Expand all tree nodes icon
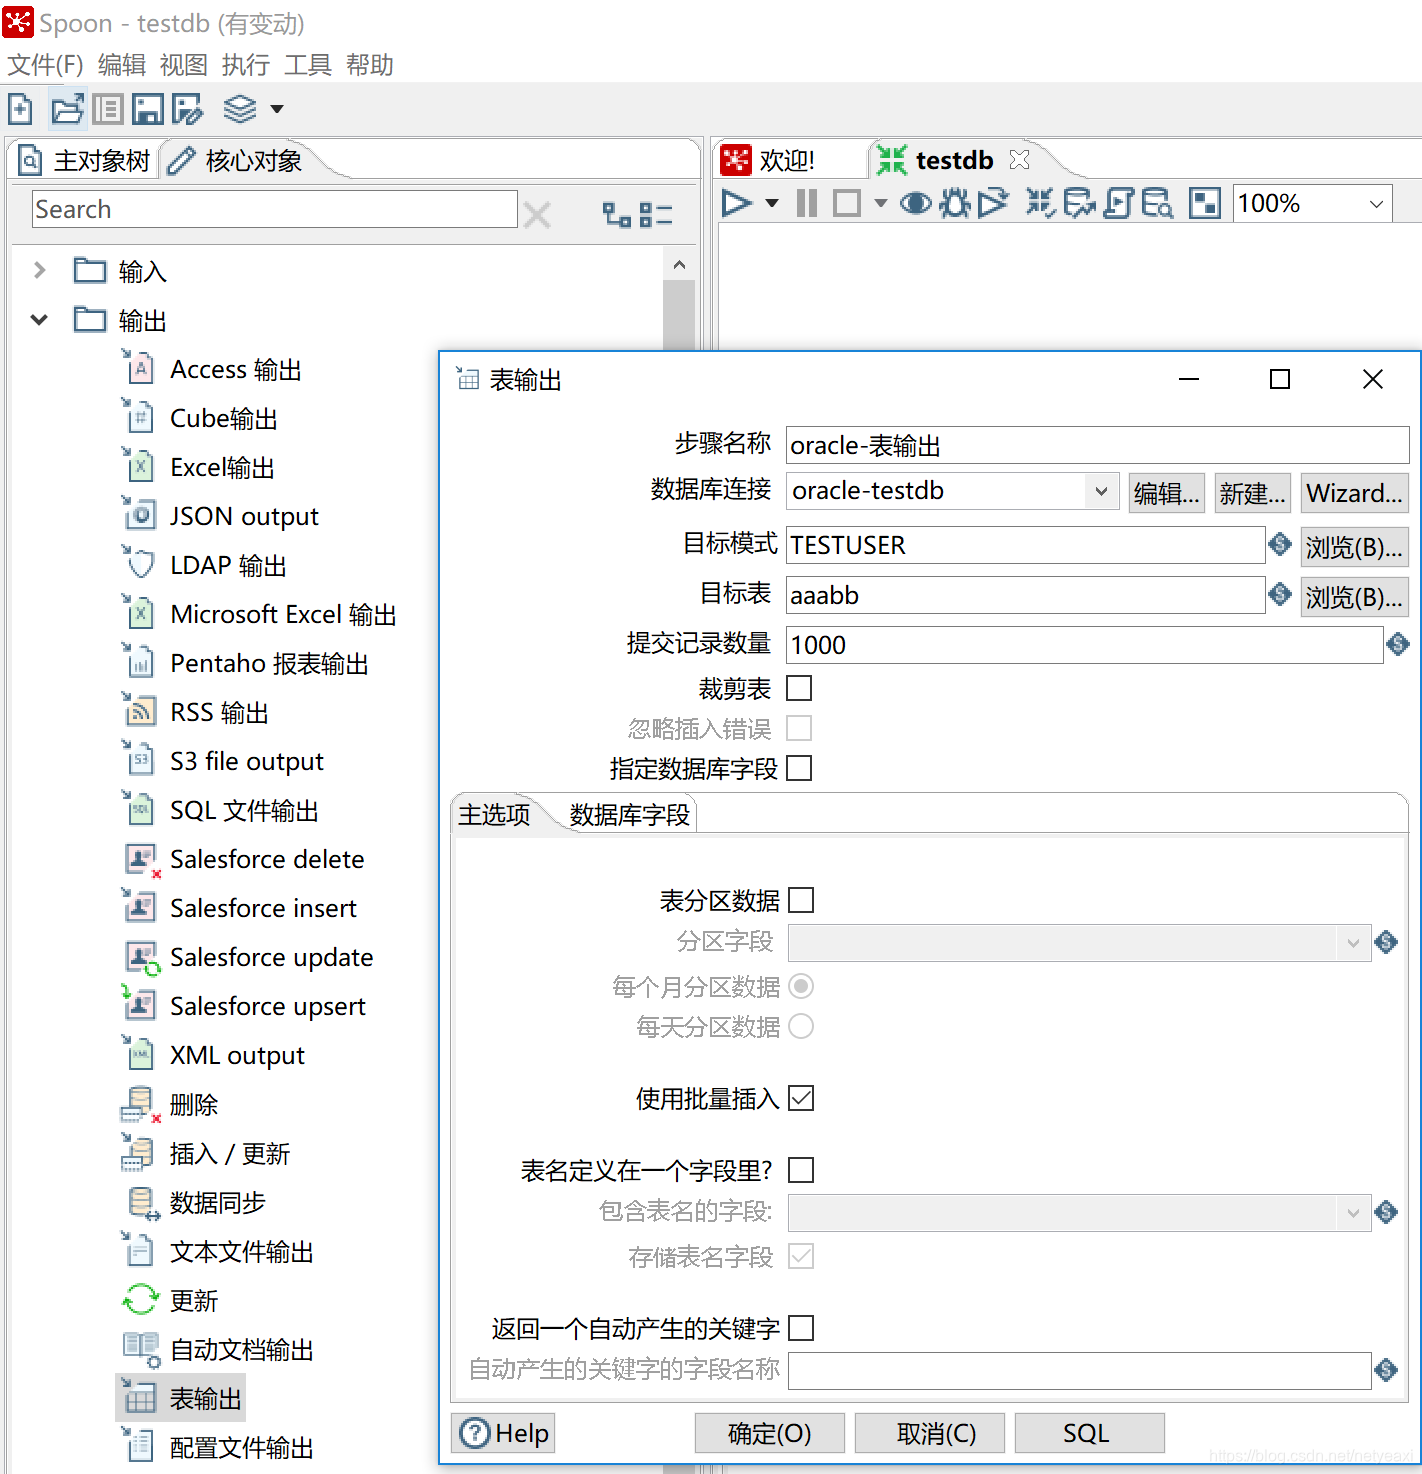The image size is (1422, 1474). (617, 214)
